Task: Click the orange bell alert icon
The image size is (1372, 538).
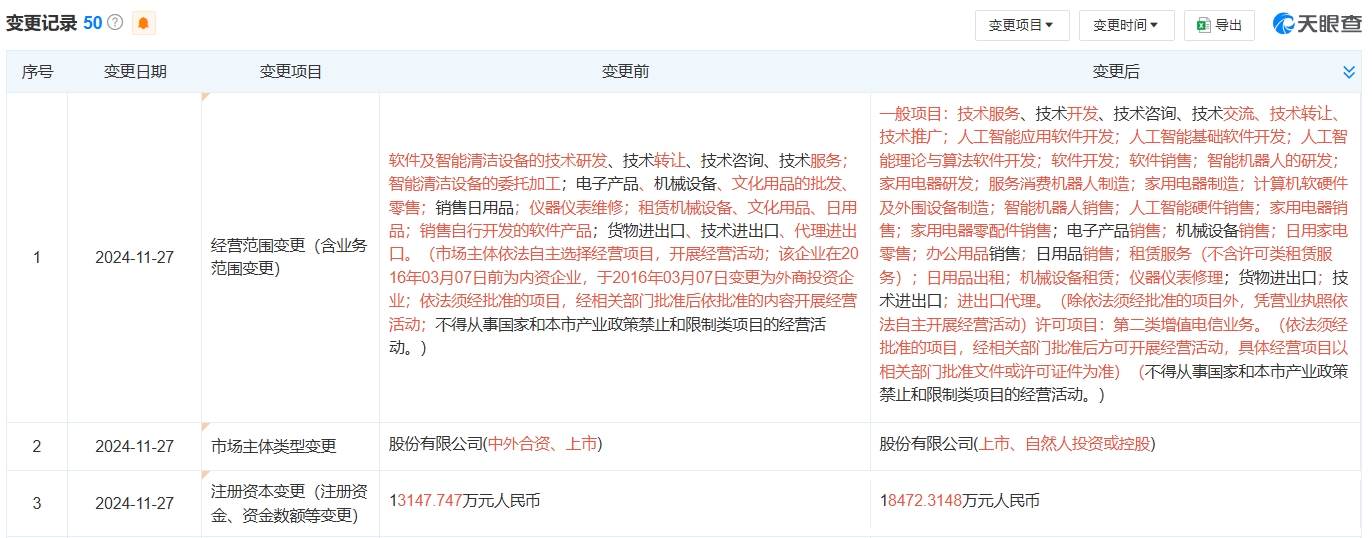Action: point(143,23)
